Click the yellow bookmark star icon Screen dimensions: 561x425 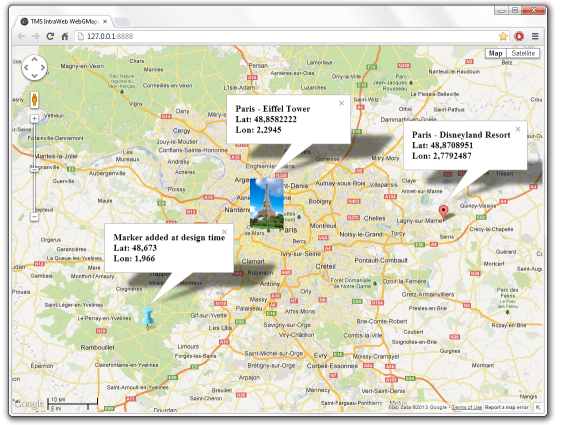click(503, 36)
